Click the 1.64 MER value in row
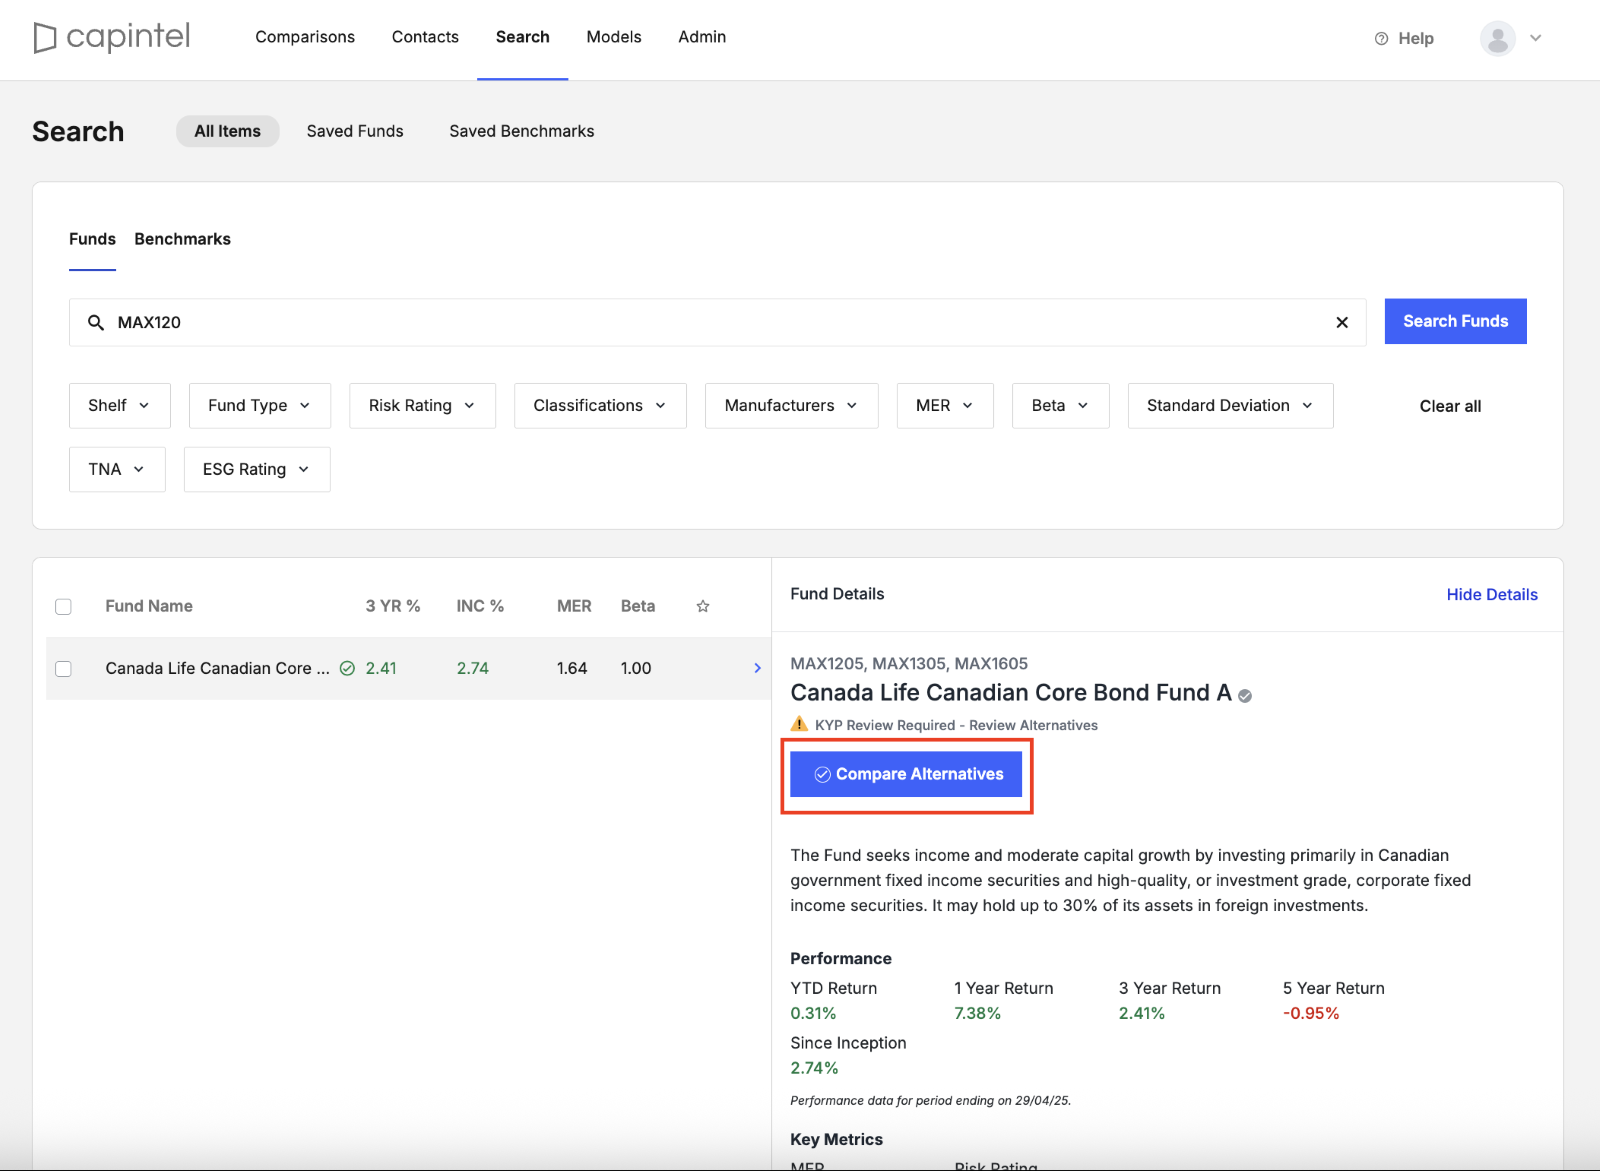The image size is (1600, 1171). click(572, 668)
